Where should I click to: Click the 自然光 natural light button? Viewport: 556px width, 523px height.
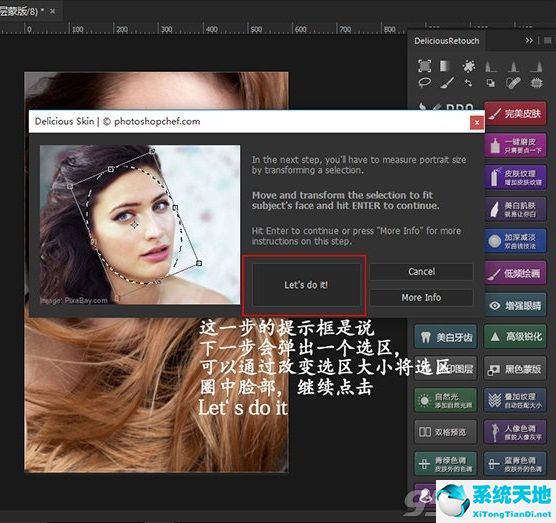(446, 400)
